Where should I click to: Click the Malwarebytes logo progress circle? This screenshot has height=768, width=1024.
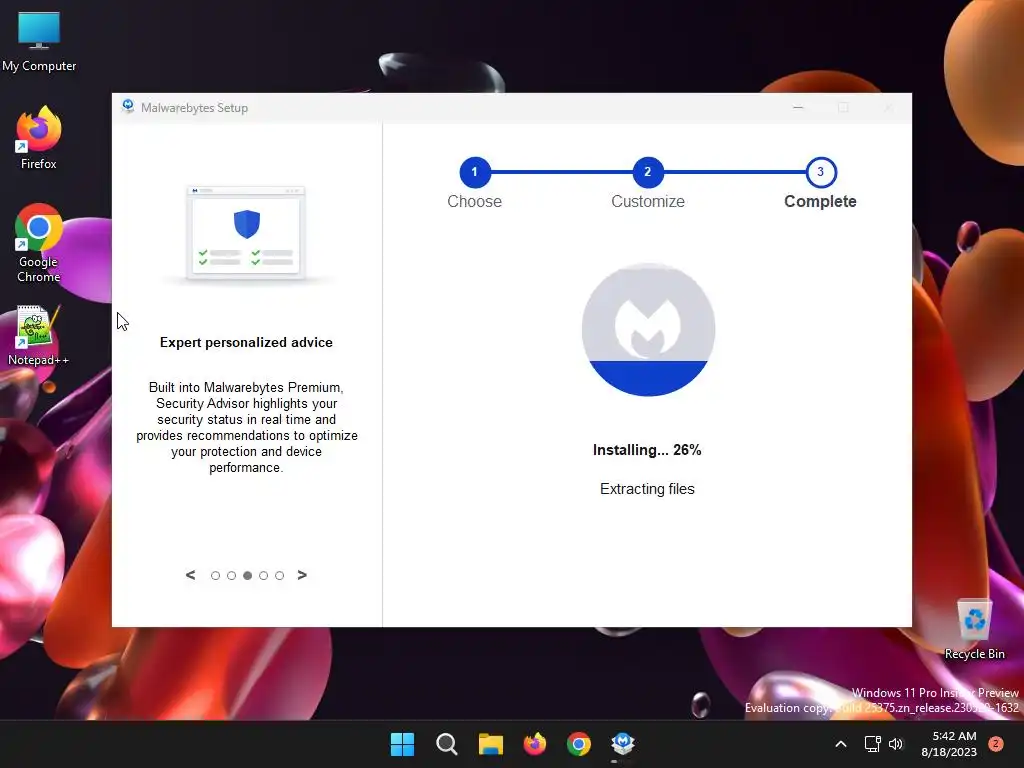[648, 329]
